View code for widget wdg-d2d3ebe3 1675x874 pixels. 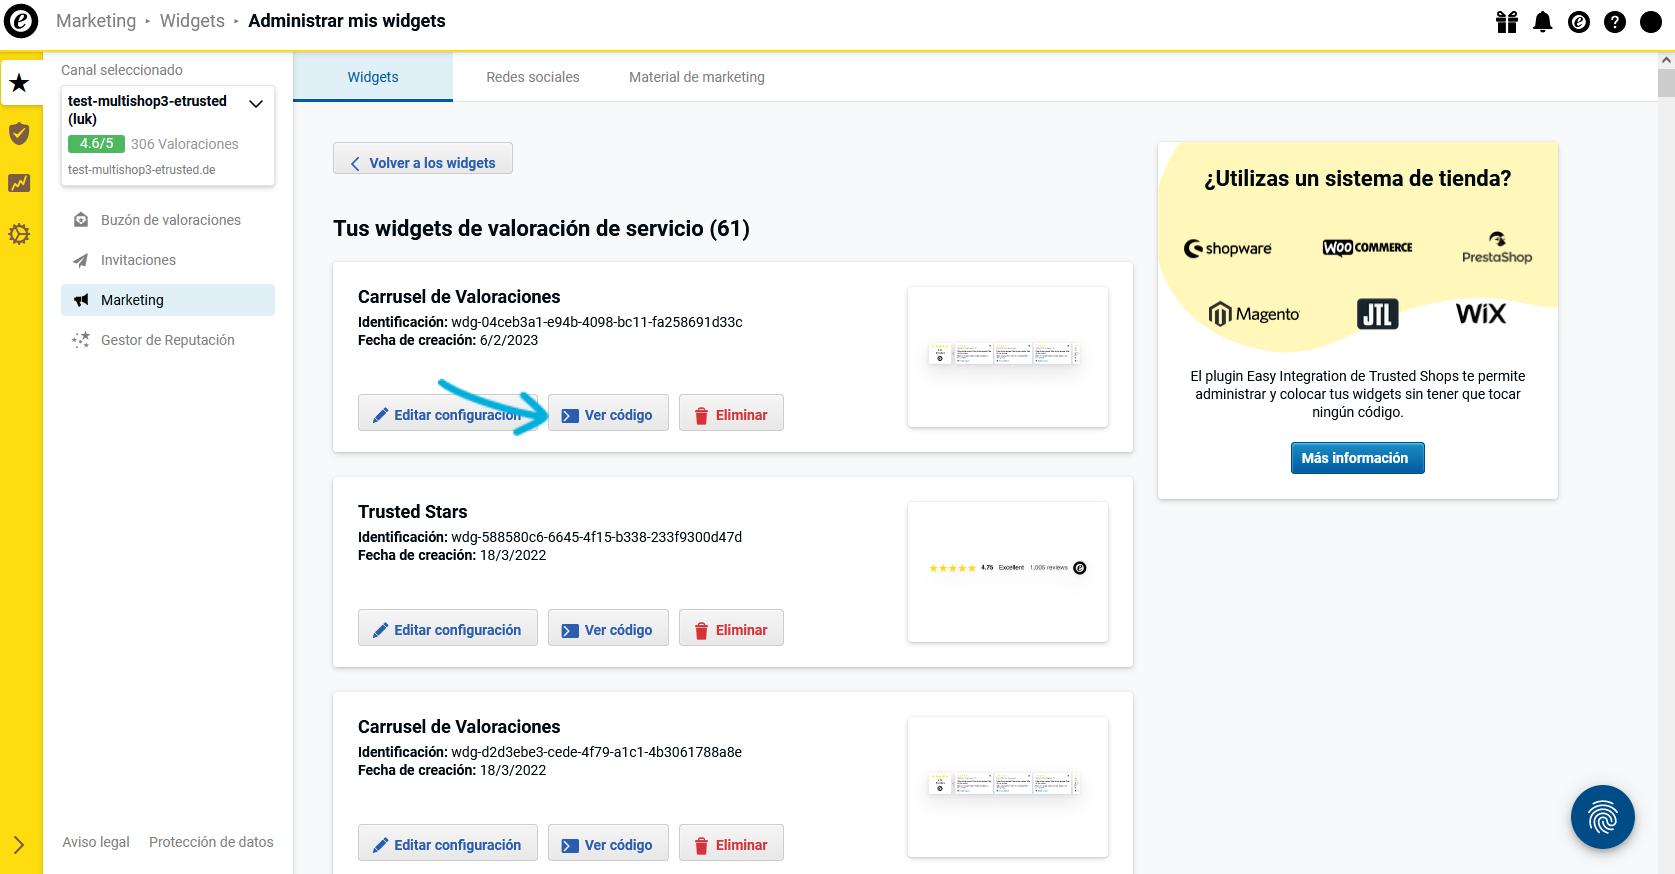tap(608, 844)
